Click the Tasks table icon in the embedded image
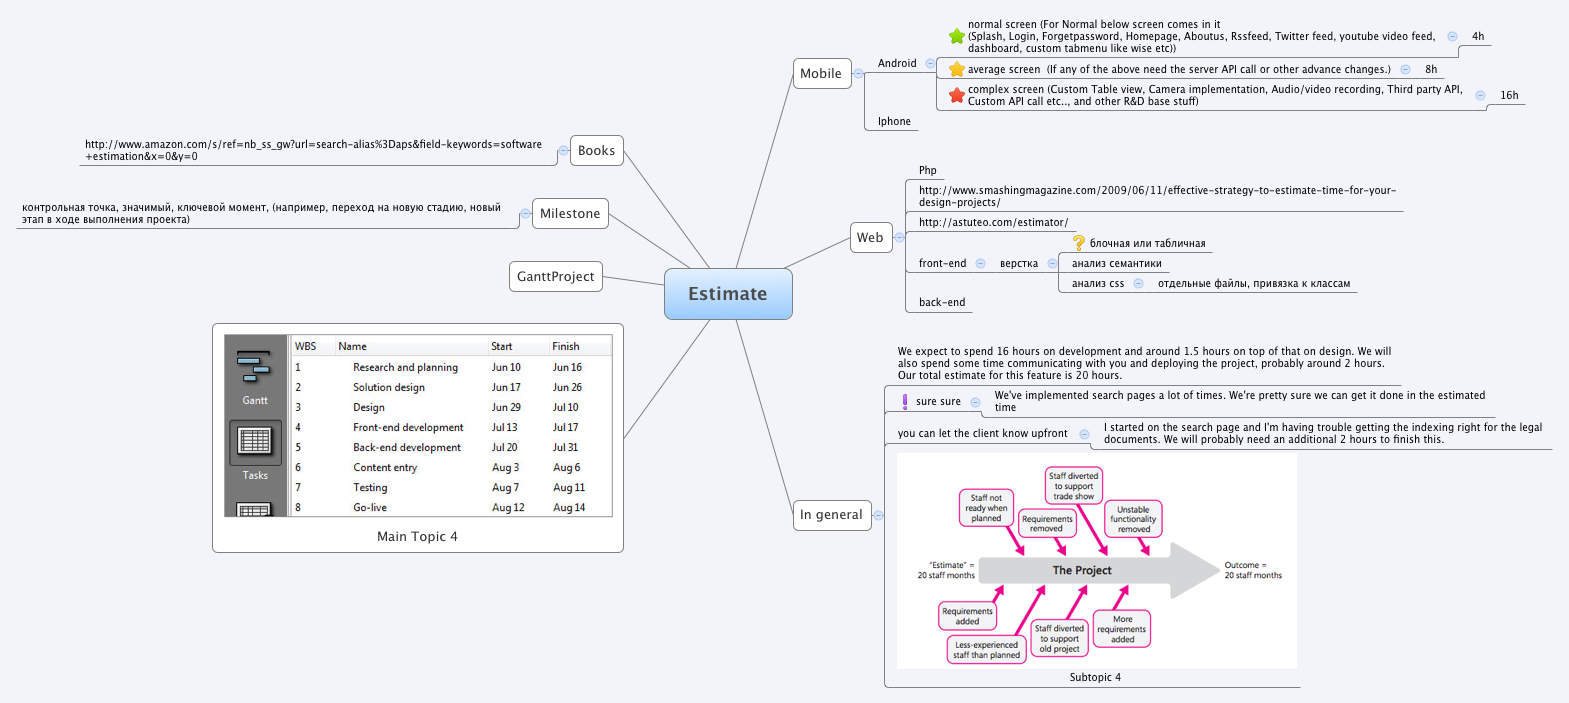Screen dimensions: 1569x703 (255, 442)
